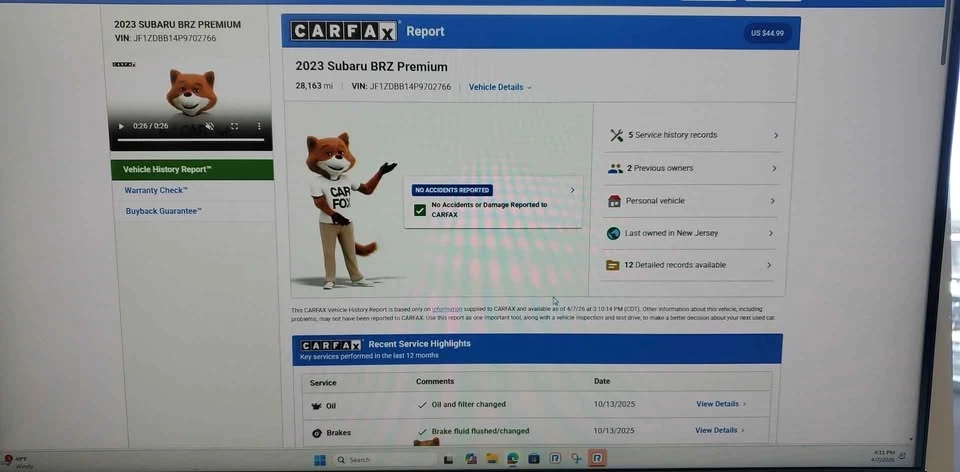This screenshot has height=472, width=960.
Task: Click the 2023 SUBARU BRZ PREMIUM sidebar title
Action: click(178, 24)
